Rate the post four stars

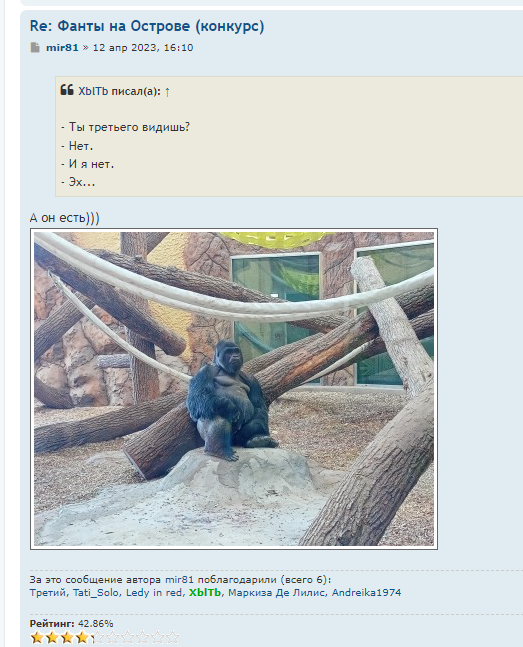point(82,637)
